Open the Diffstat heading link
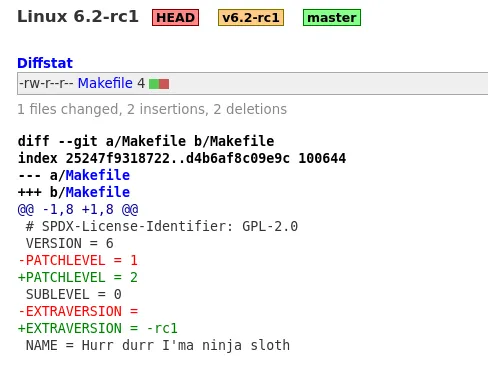Screen dimensions: 488x370 45,63
